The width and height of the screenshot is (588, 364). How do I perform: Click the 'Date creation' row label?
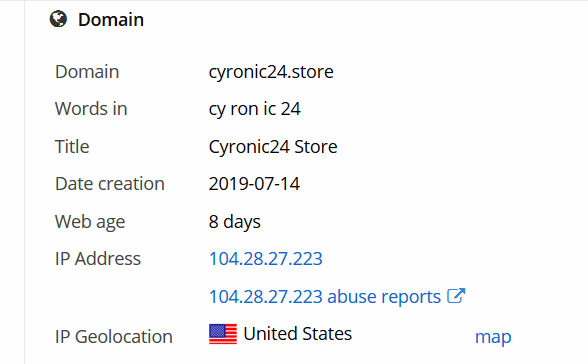110,184
